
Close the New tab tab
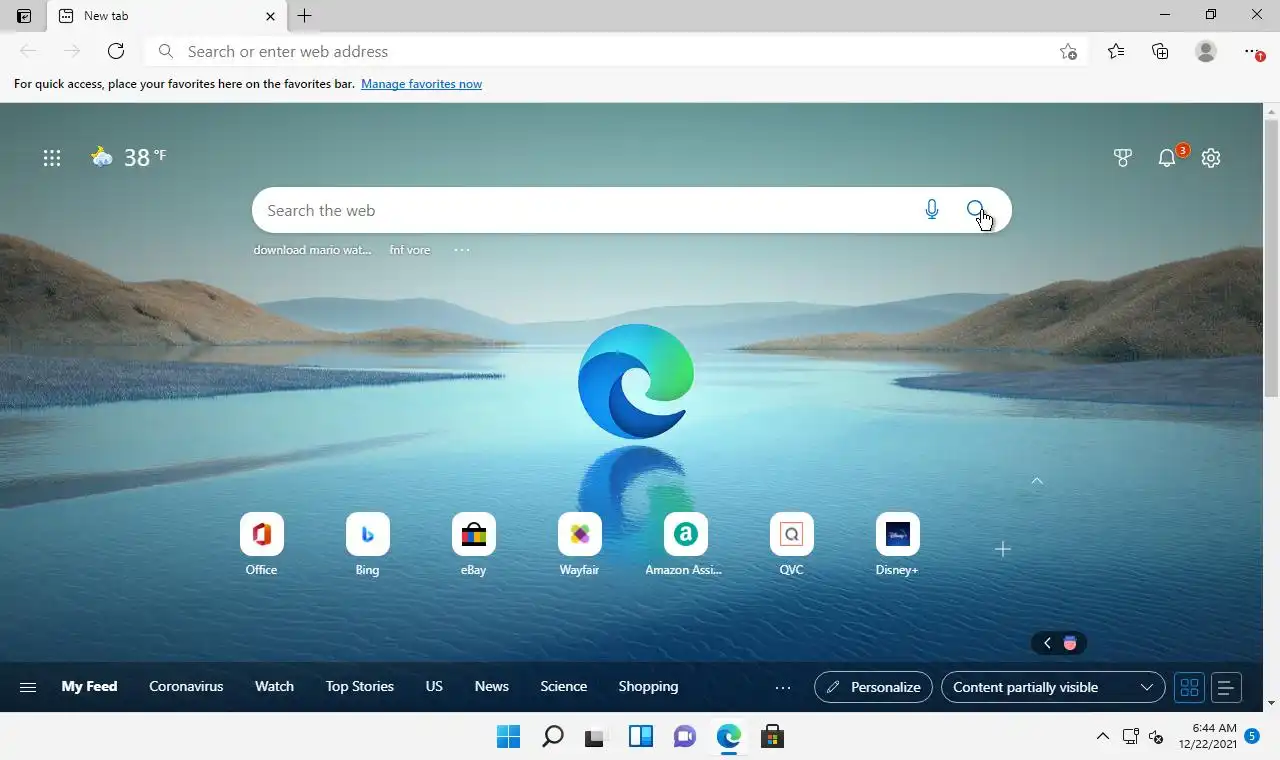pos(270,16)
